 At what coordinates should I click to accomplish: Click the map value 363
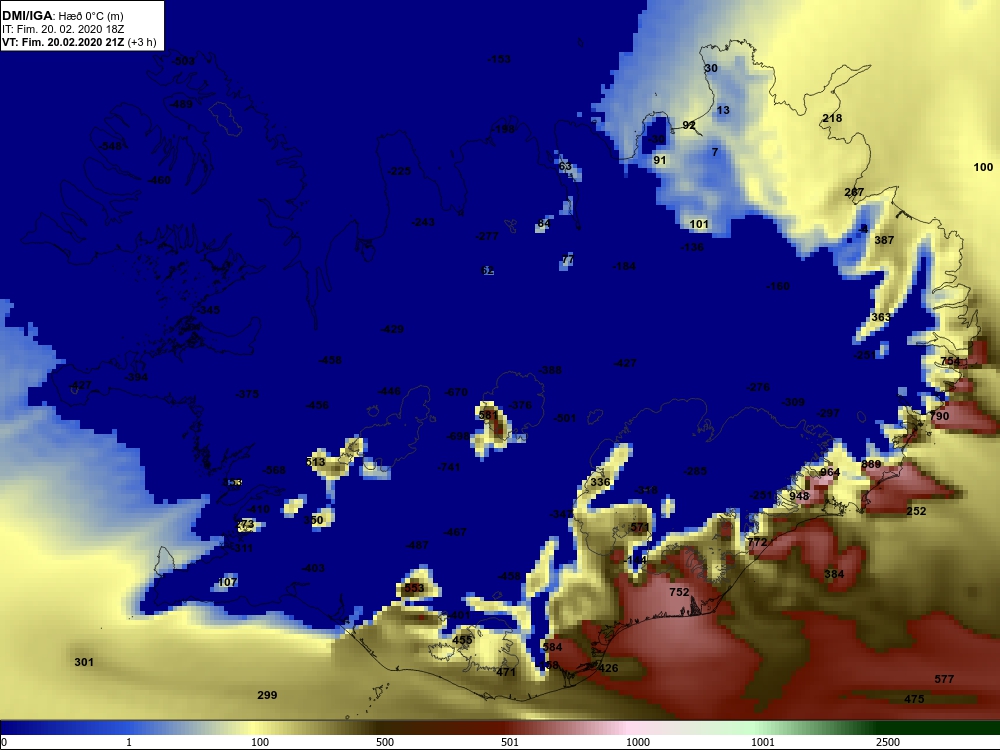(881, 318)
